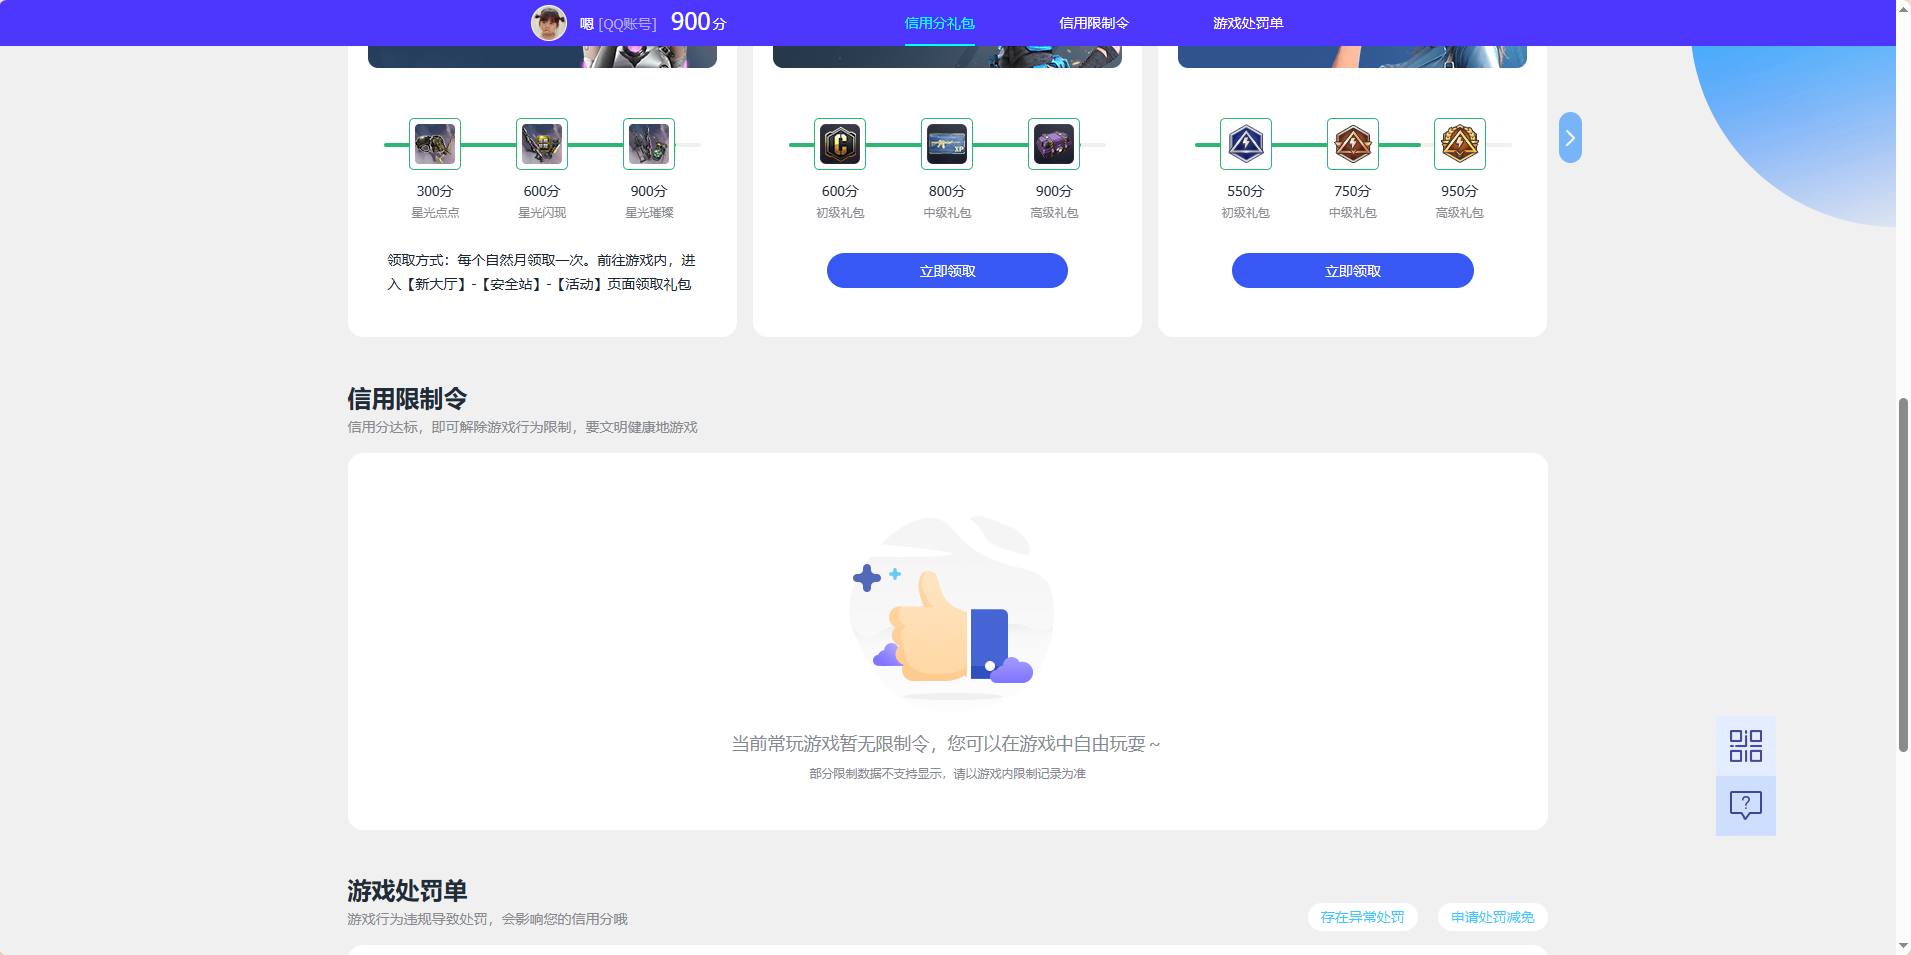Claim gift with 立即领取 under 600分 card
Screen dimensions: 1911x955
click(x=947, y=271)
